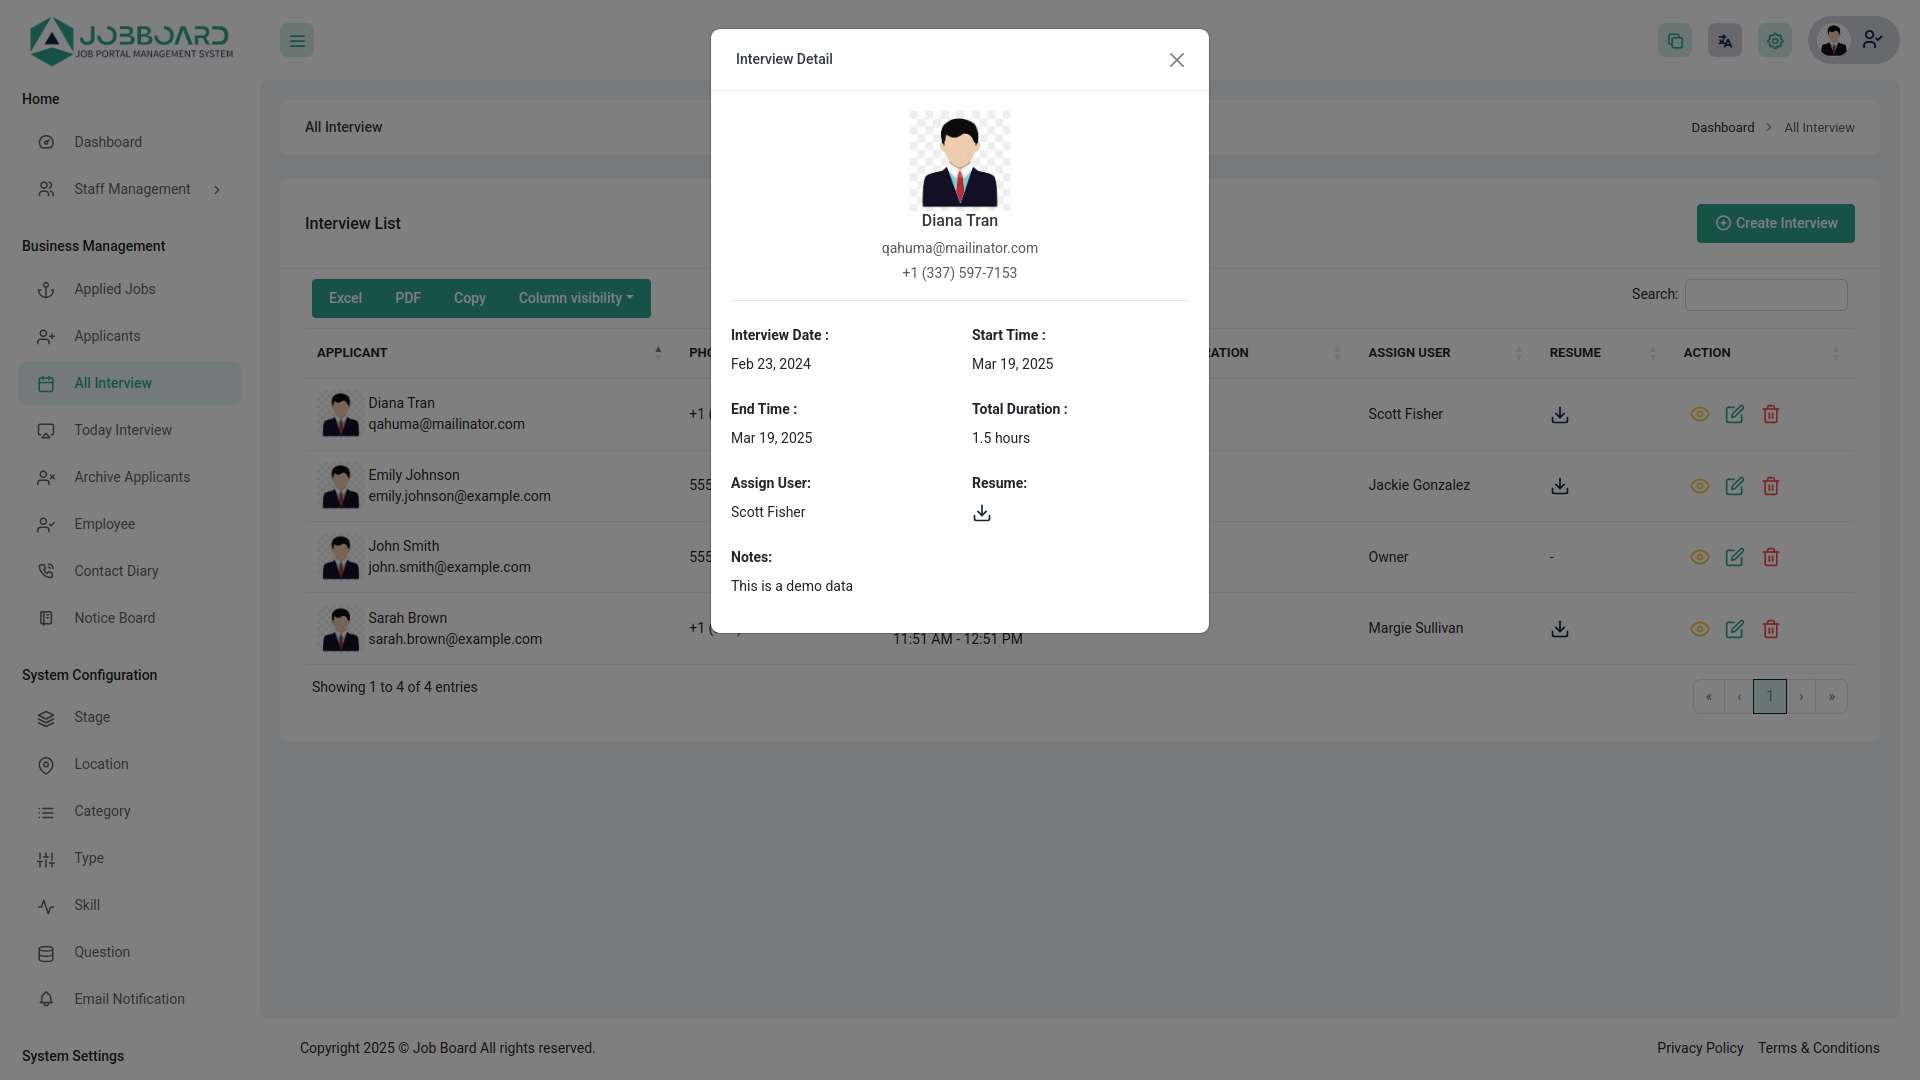1920x1080 pixels.
Task: View Diana Tran's interview with eye icon
Action: [x=1700, y=414]
